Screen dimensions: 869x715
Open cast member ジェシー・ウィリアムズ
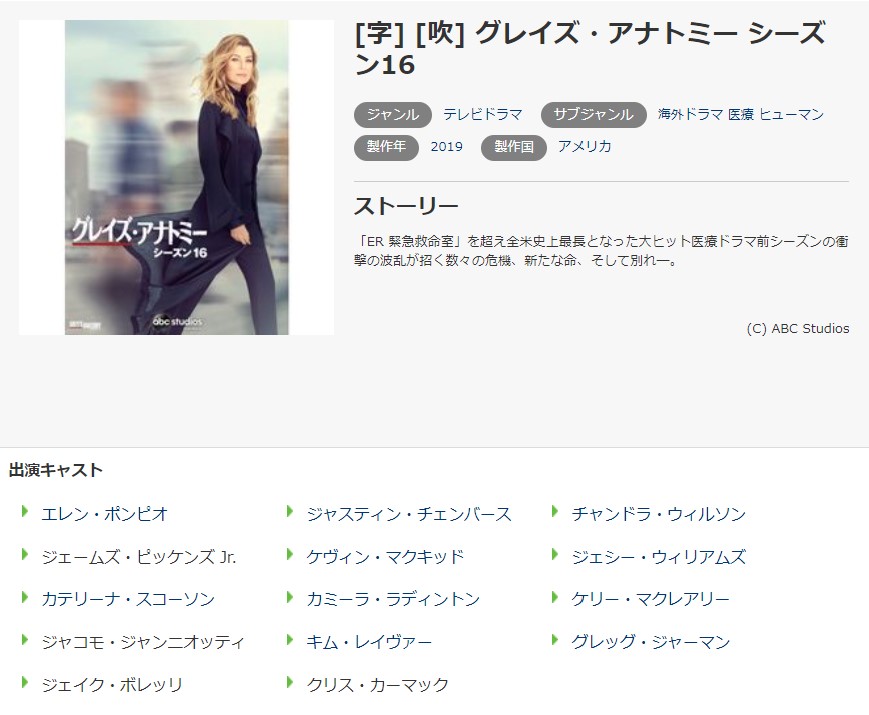click(x=658, y=556)
